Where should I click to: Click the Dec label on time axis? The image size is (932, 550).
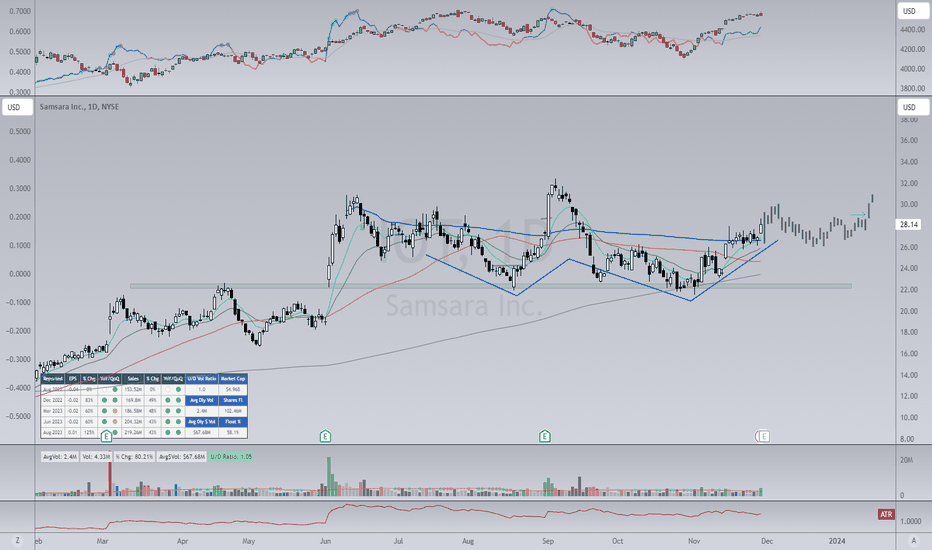[x=767, y=541]
